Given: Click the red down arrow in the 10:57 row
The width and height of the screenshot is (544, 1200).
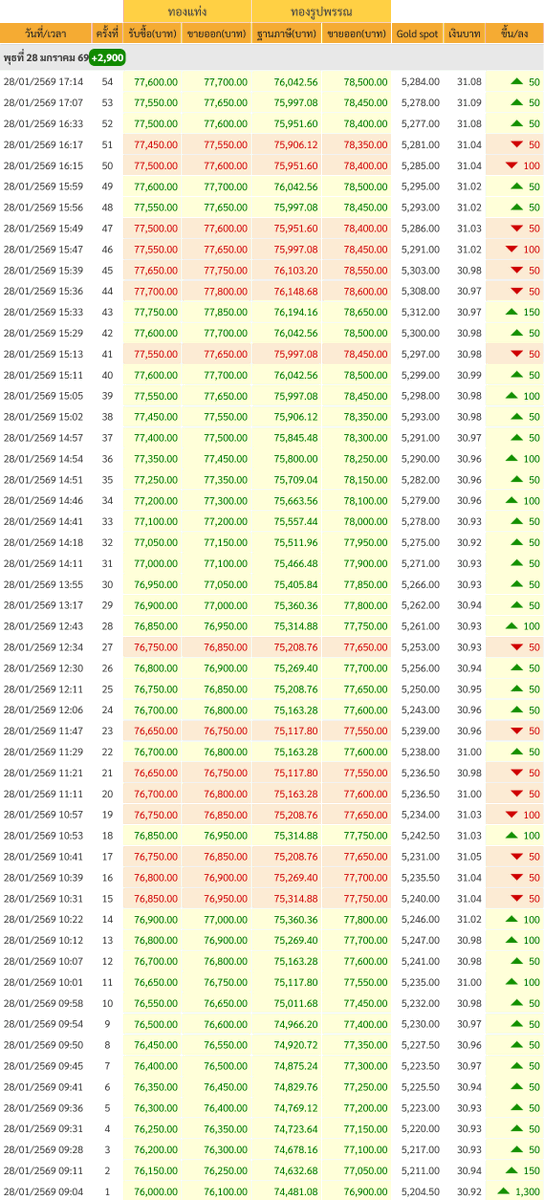Looking at the screenshot, I should [512, 815].
